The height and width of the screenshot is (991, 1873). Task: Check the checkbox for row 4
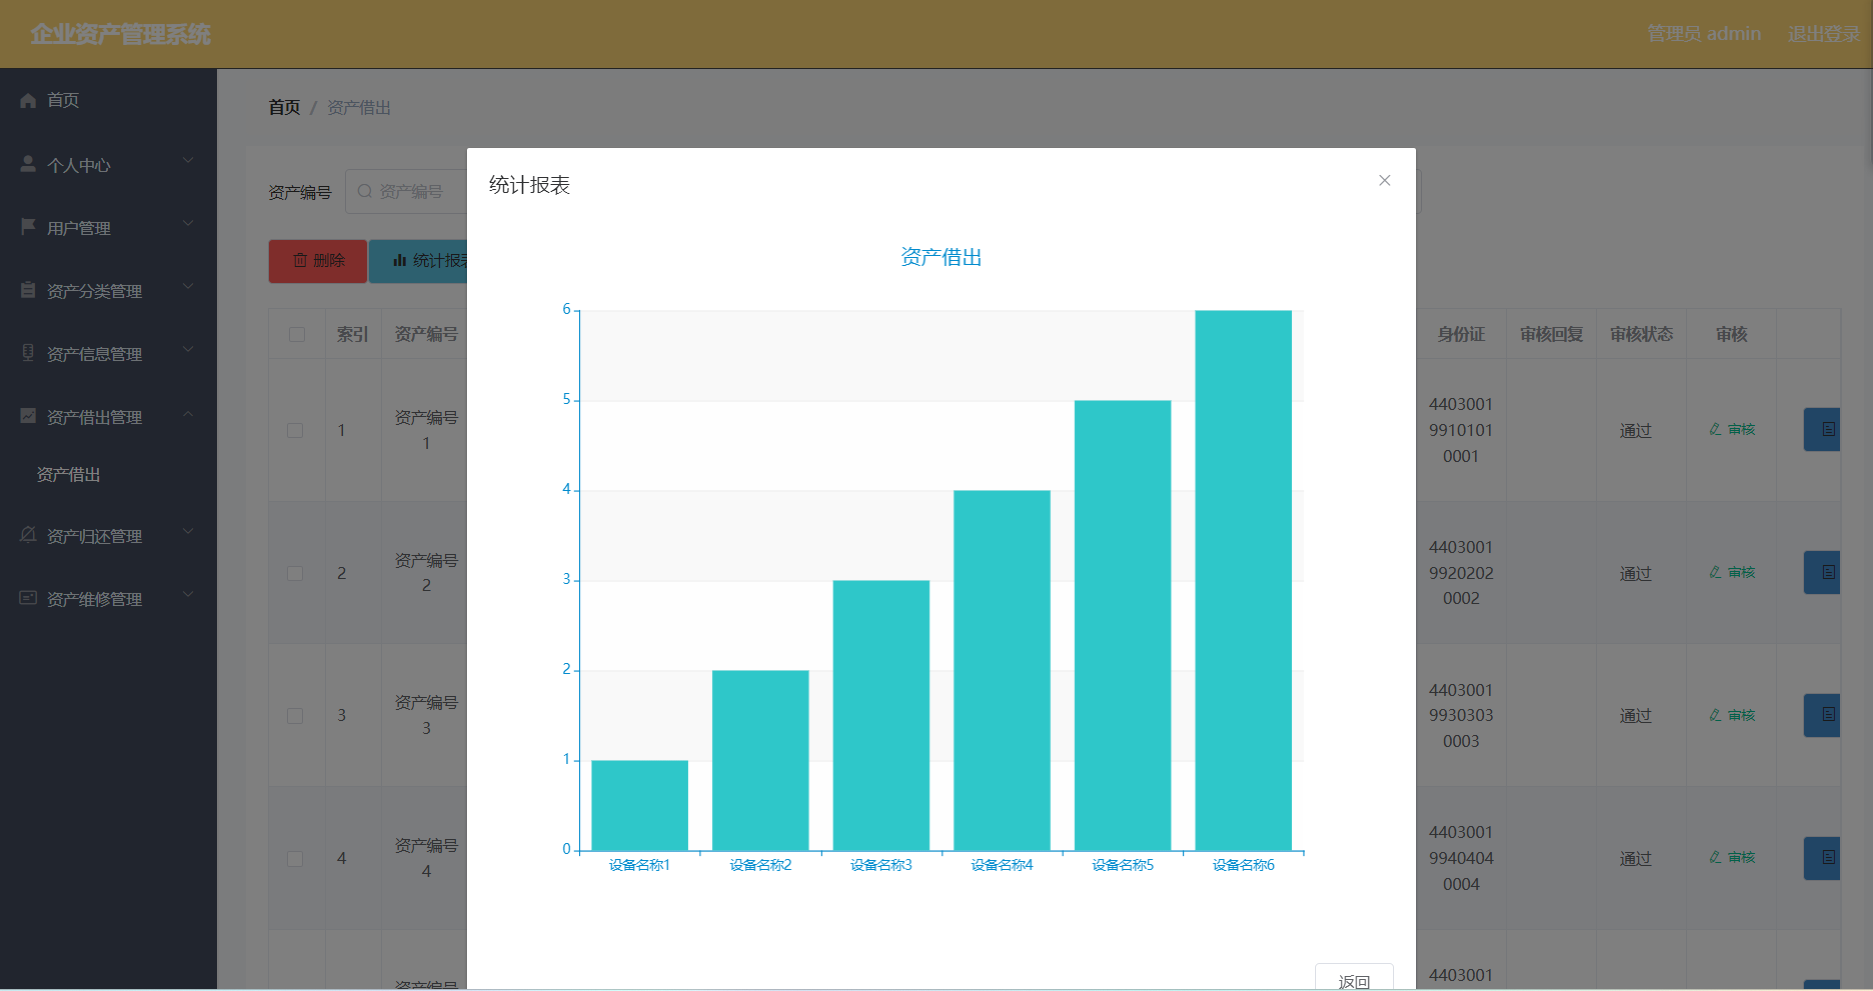point(295,858)
